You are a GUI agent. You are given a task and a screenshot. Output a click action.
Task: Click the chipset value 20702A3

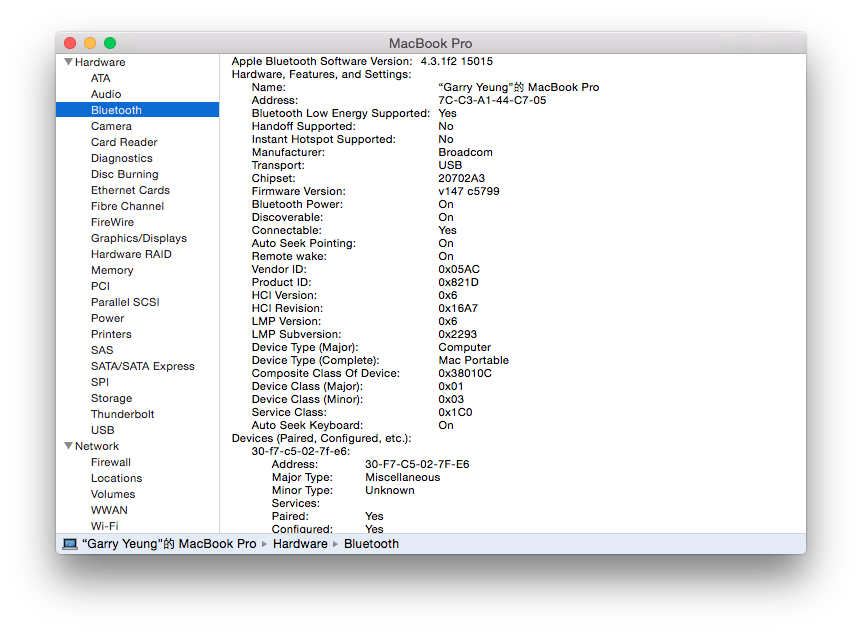pos(461,178)
